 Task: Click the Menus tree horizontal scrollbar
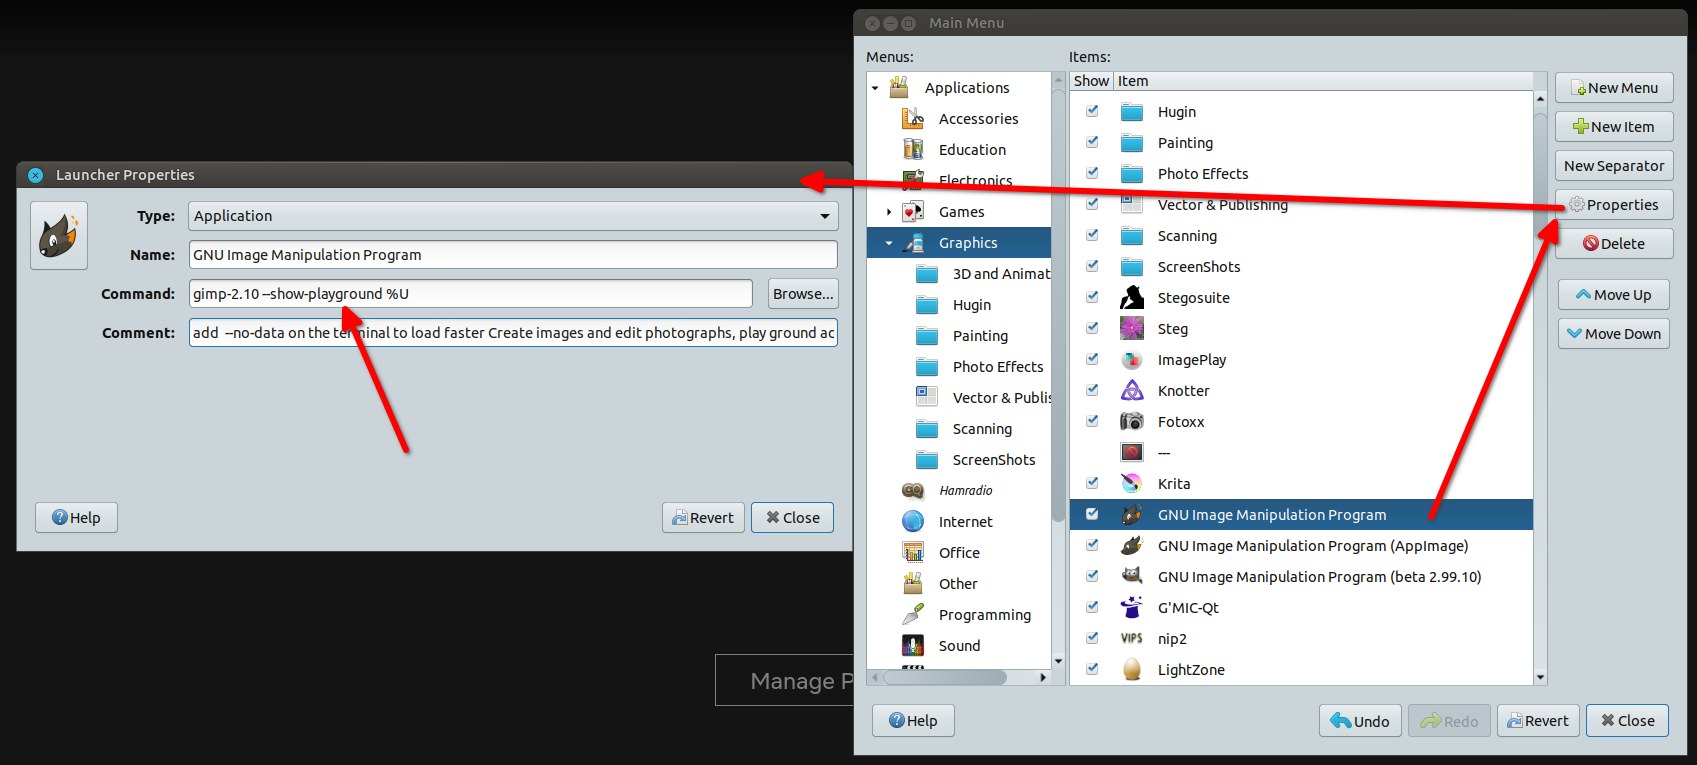point(958,677)
